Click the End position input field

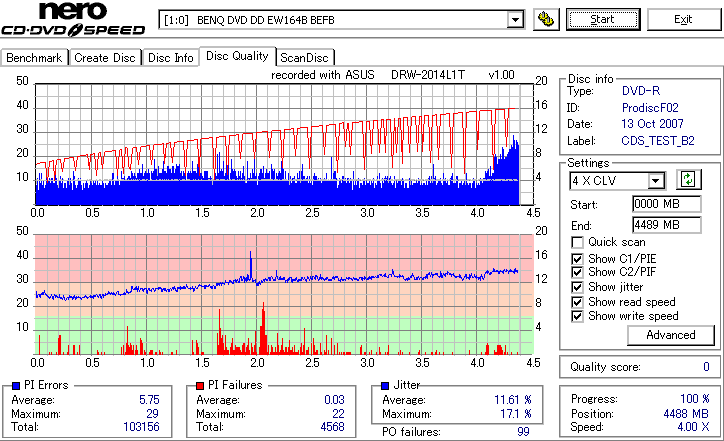point(666,225)
